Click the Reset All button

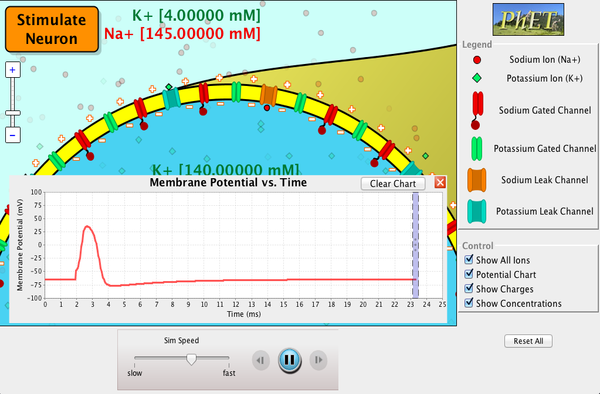pos(528,341)
